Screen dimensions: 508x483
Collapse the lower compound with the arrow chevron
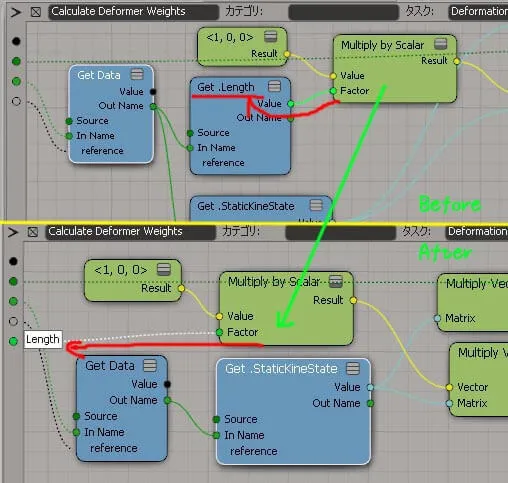13,232
